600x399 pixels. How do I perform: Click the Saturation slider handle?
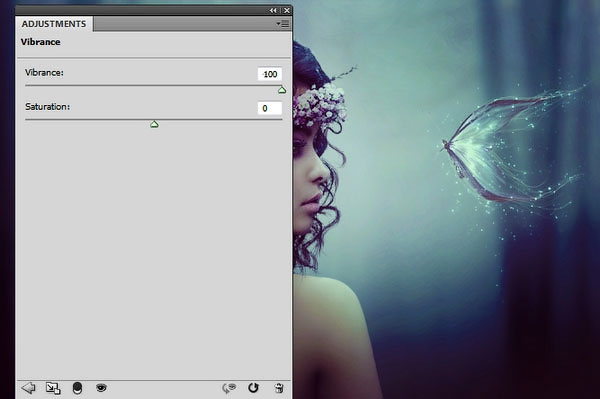click(154, 124)
